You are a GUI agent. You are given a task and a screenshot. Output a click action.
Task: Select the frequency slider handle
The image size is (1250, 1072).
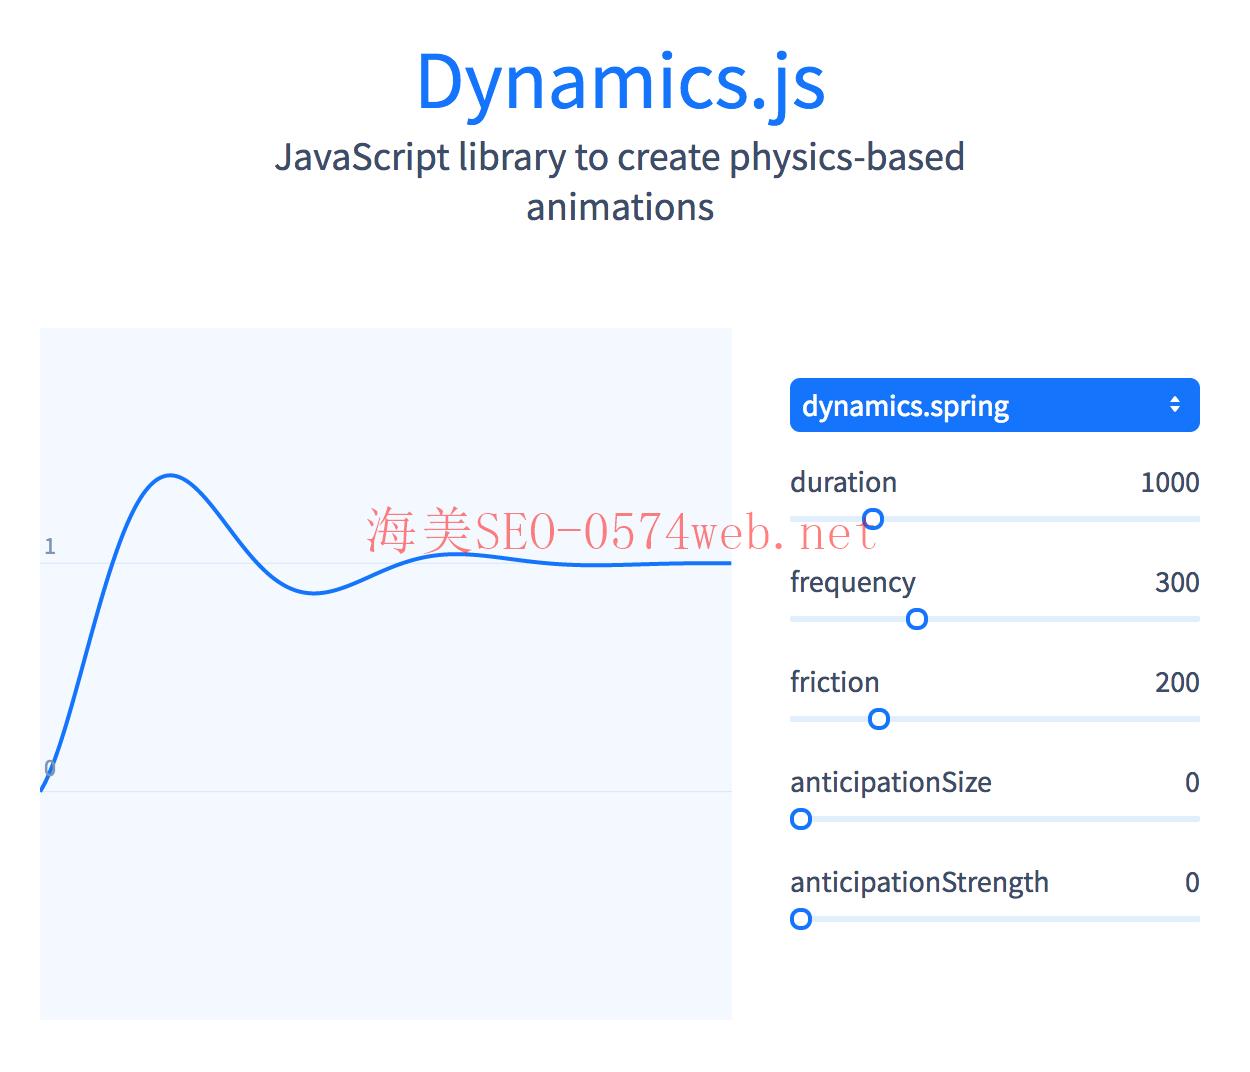tap(917, 620)
